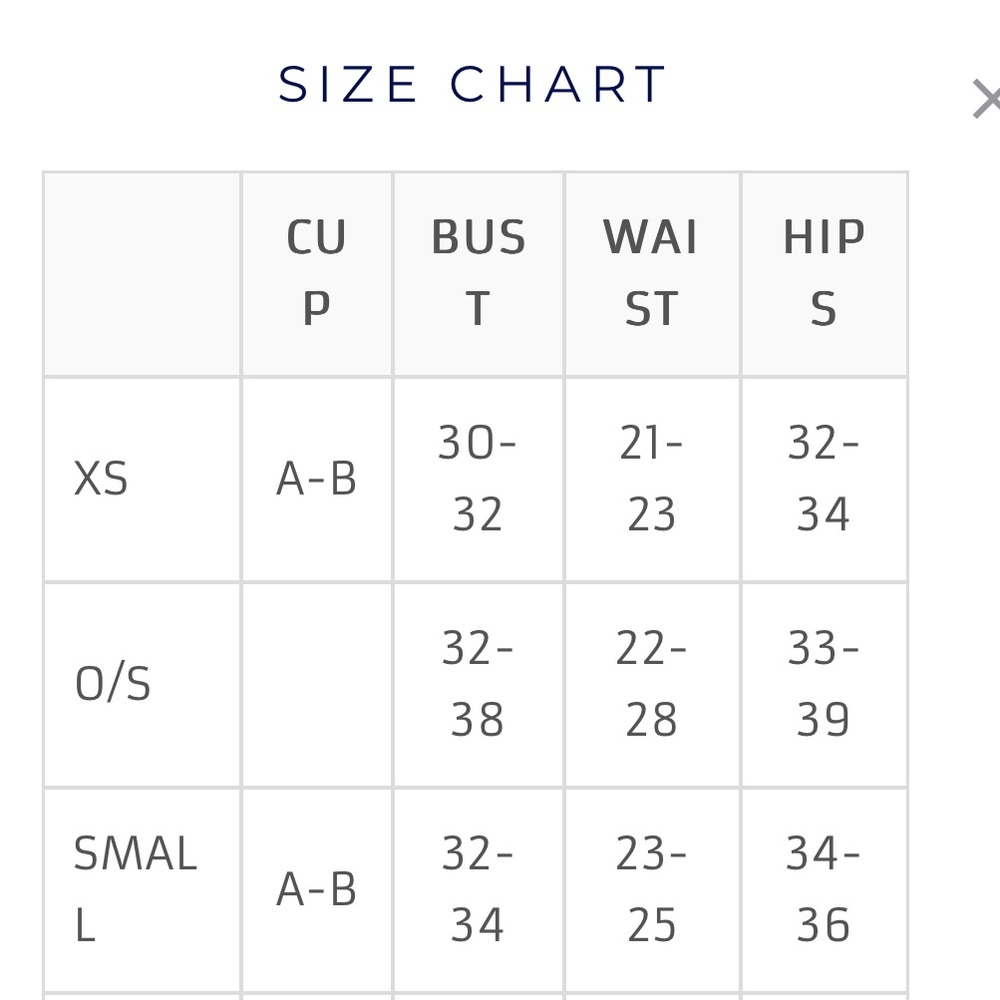Select the HIPS column header
1000x1000 pixels.
(823, 273)
